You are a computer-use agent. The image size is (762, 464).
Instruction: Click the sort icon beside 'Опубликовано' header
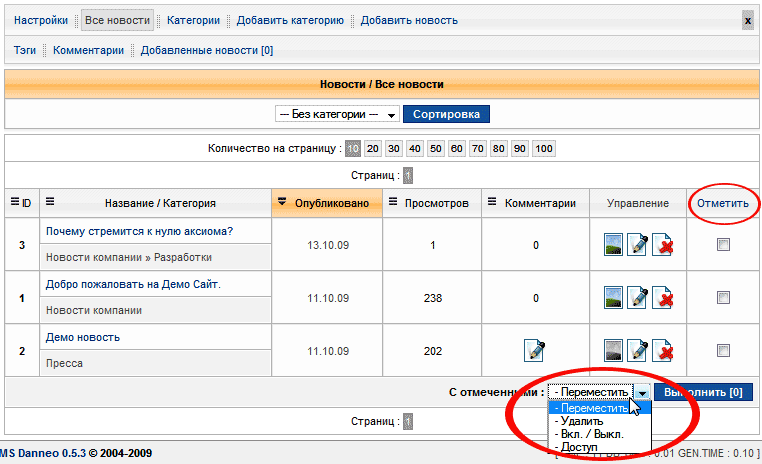(282, 203)
